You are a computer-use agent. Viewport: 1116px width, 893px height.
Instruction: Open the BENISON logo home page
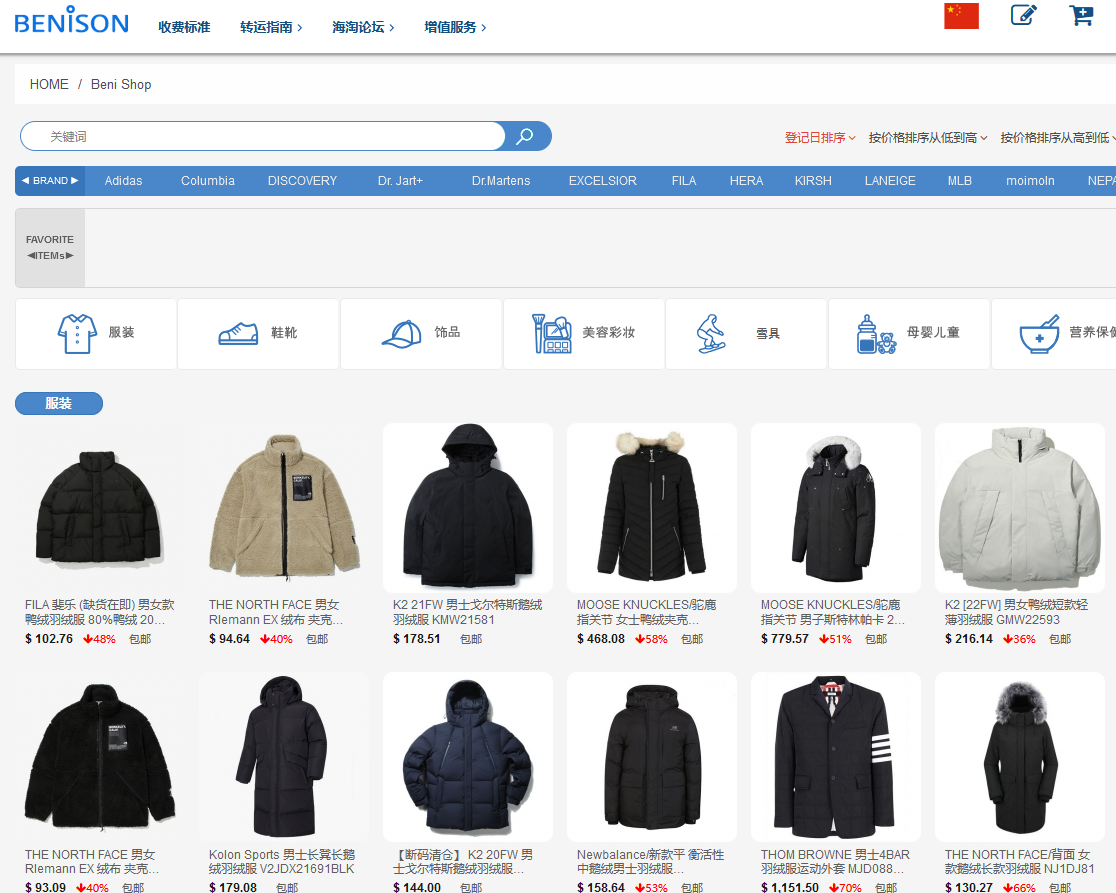(x=71, y=20)
